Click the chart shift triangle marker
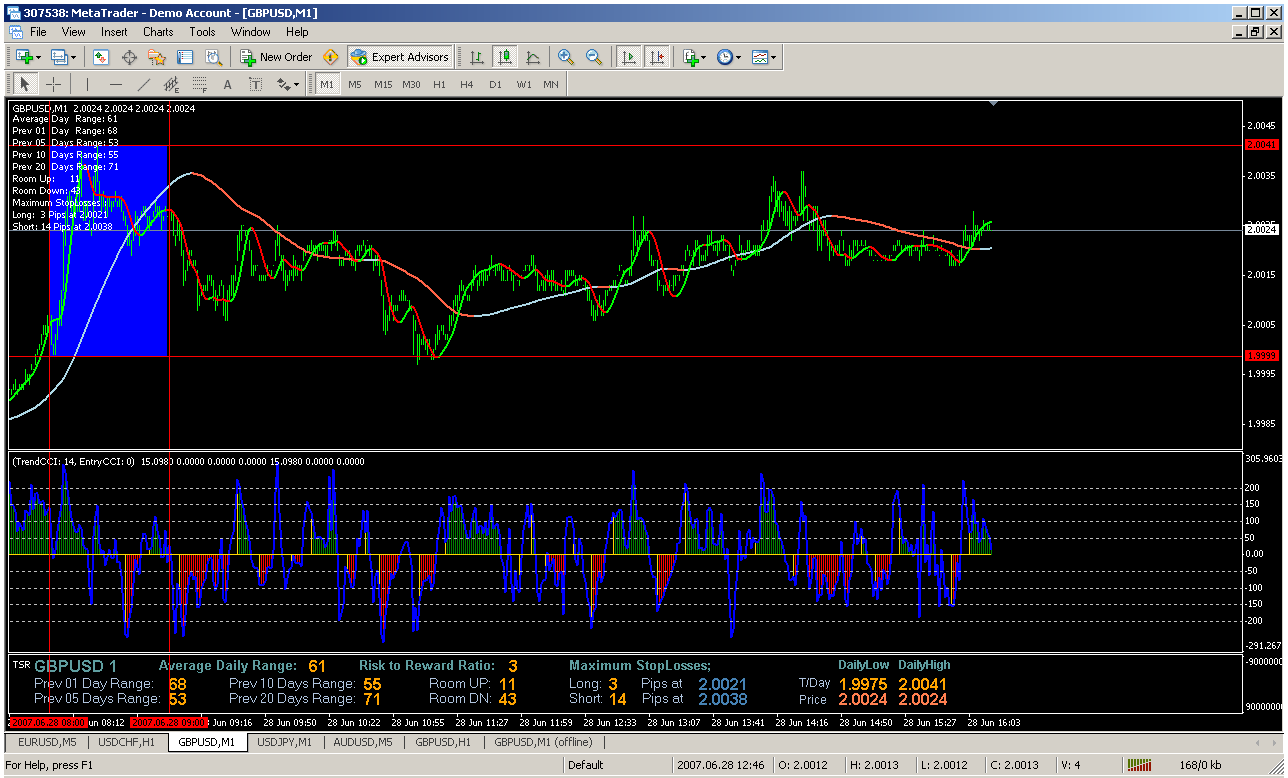 pyautogui.click(x=993, y=103)
